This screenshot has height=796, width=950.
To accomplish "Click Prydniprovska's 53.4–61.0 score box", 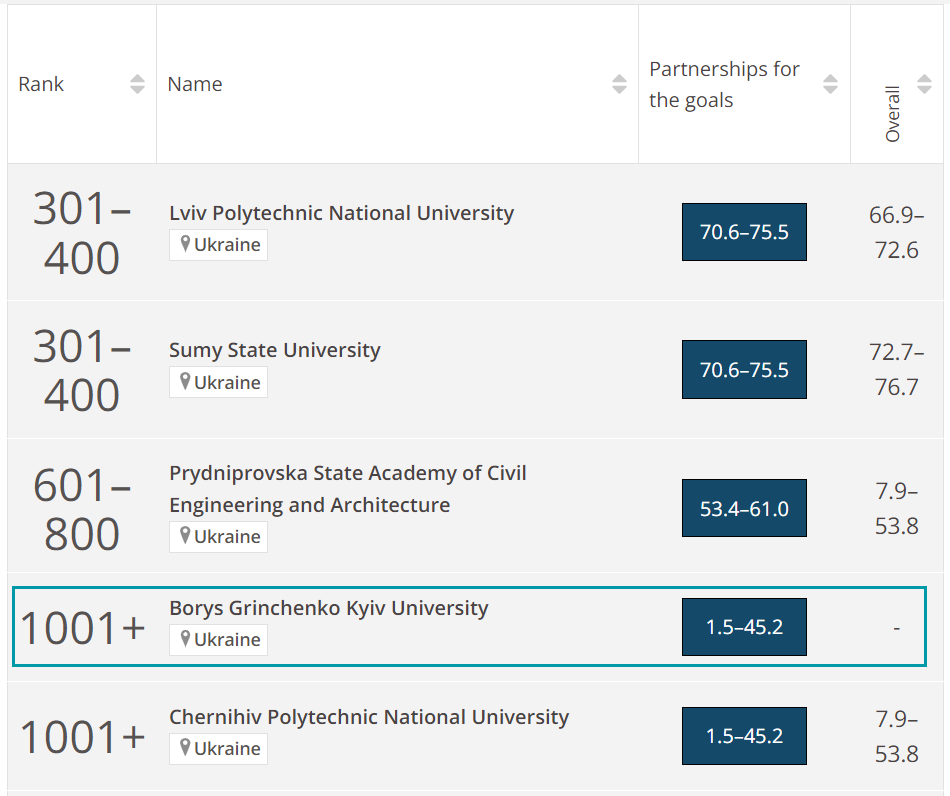I will click(744, 508).
